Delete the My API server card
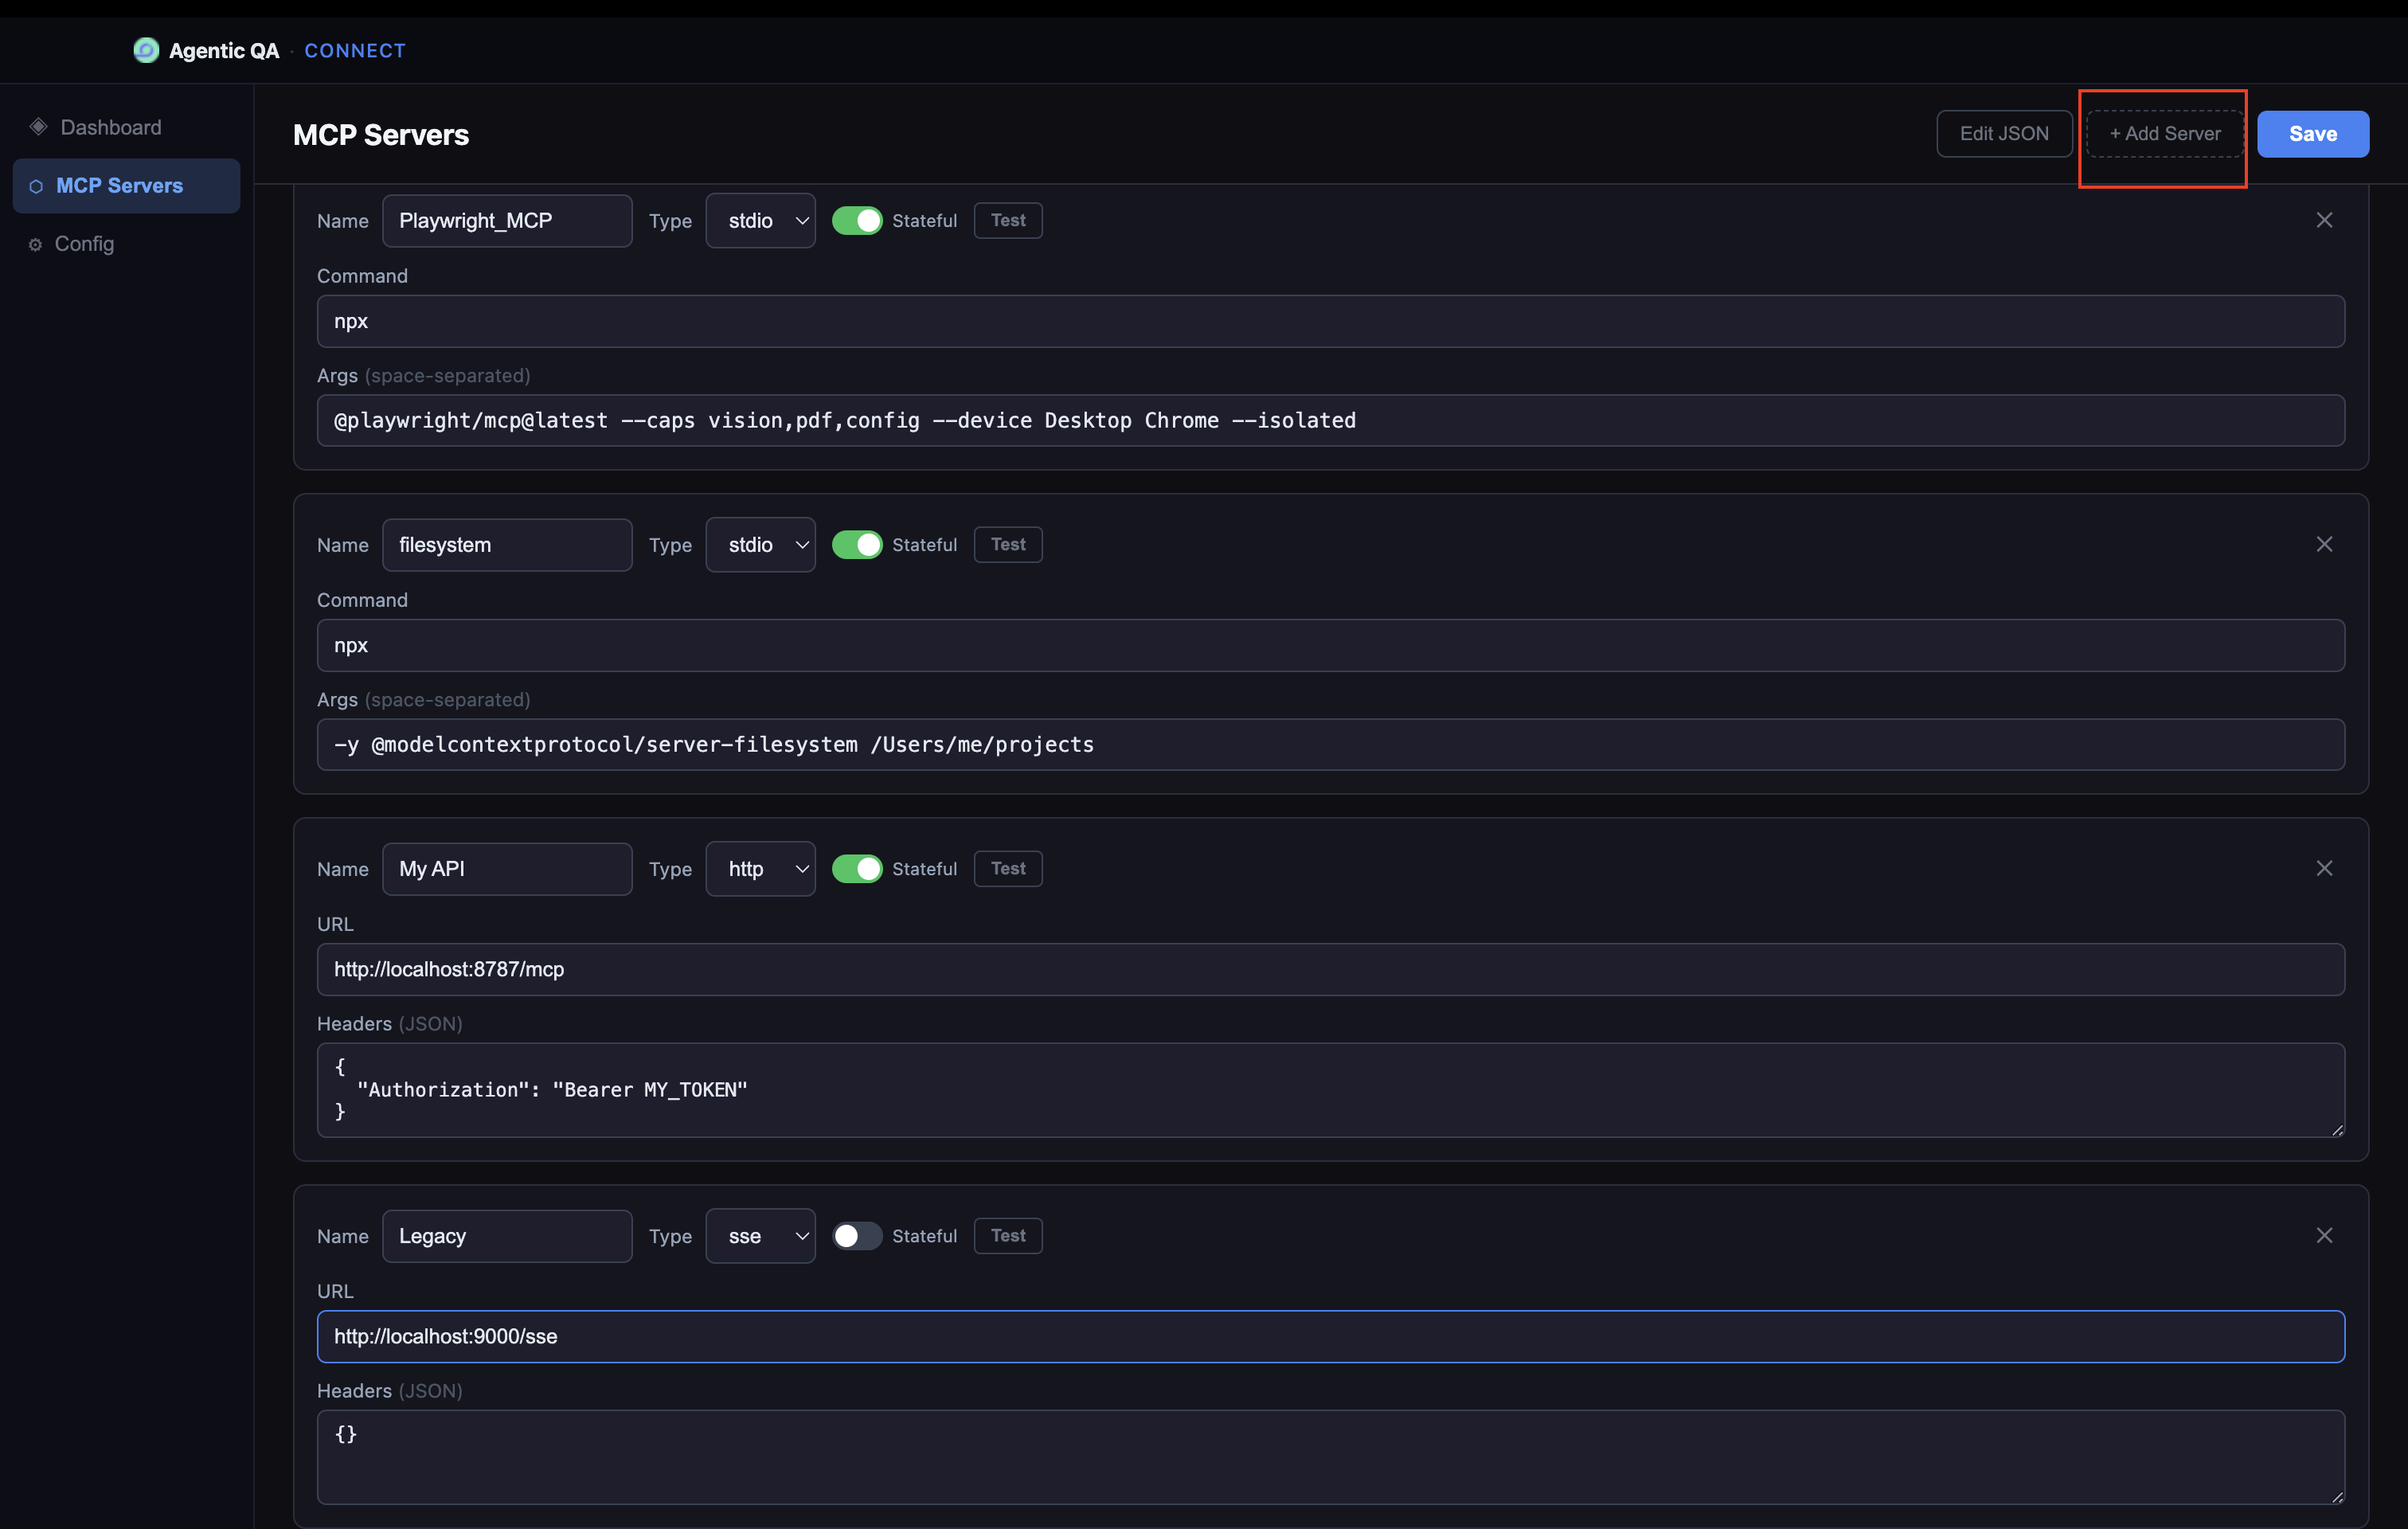This screenshot has width=2408, height=1529. tap(2324, 868)
